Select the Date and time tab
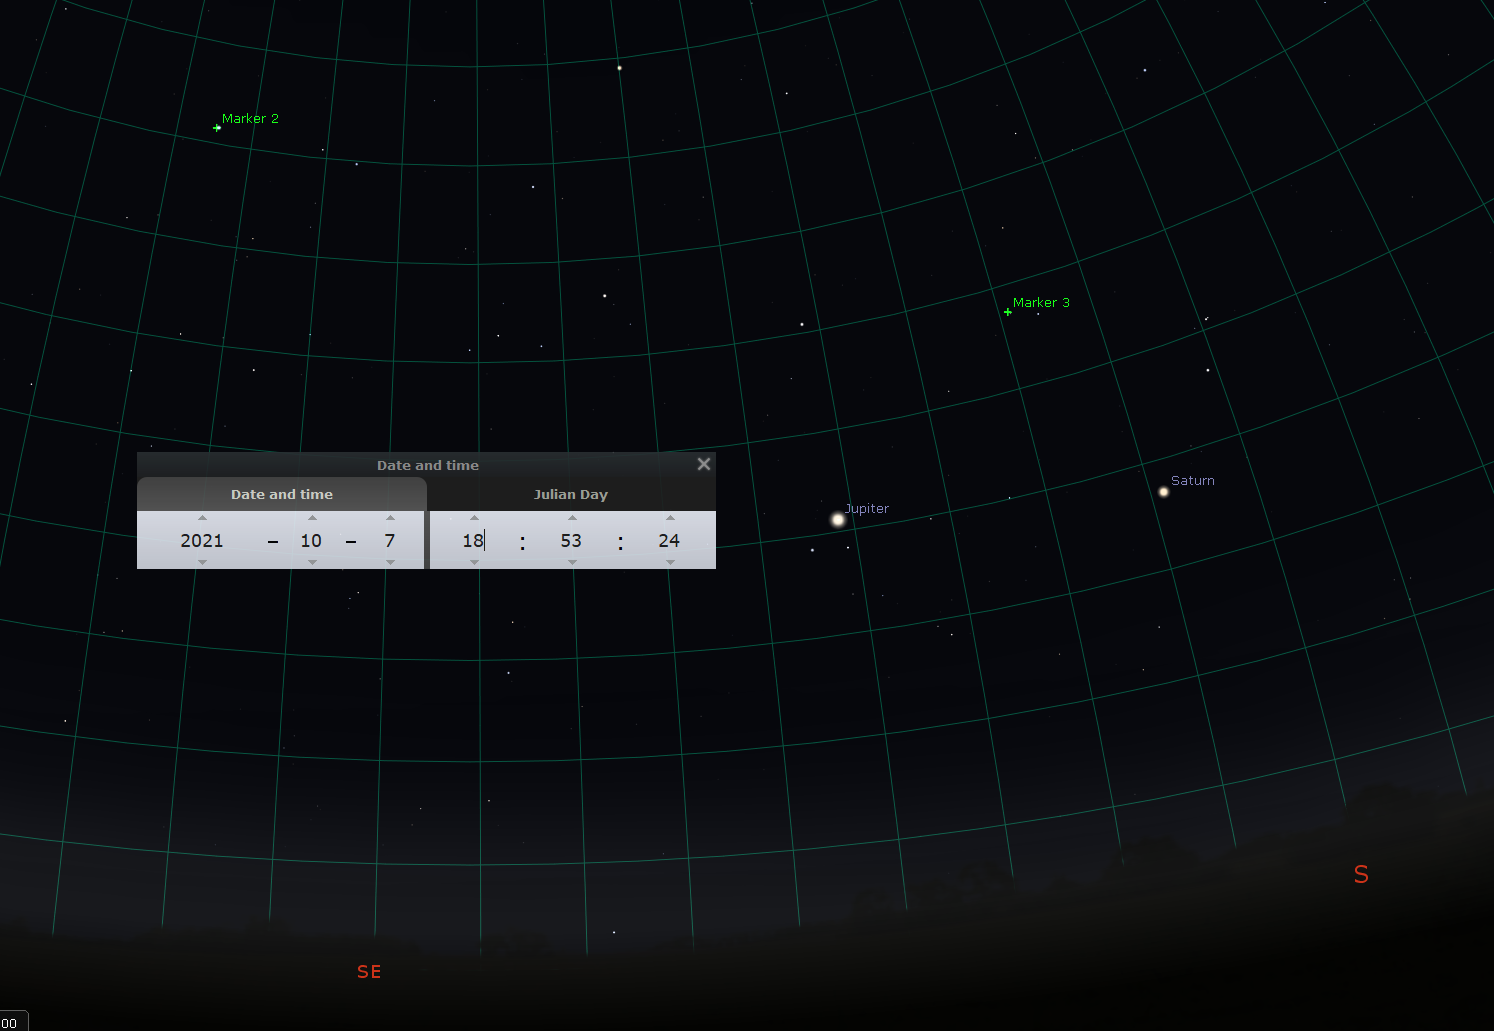This screenshot has height=1031, width=1494. [x=282, y=495]
